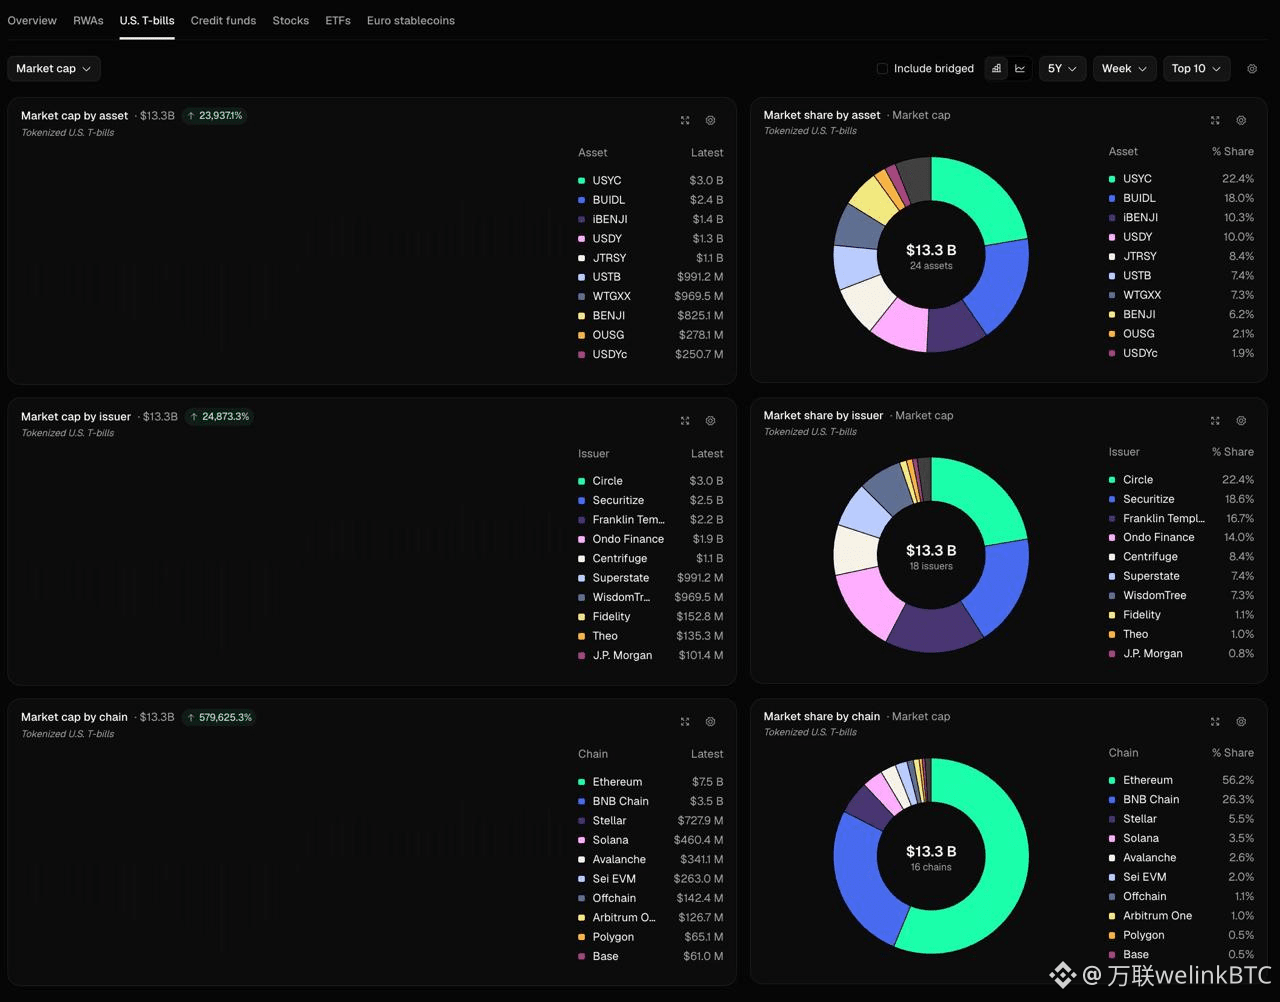Switch to line chart view icon
The image size is (1280, 1002).
(x=1020, y=69)
